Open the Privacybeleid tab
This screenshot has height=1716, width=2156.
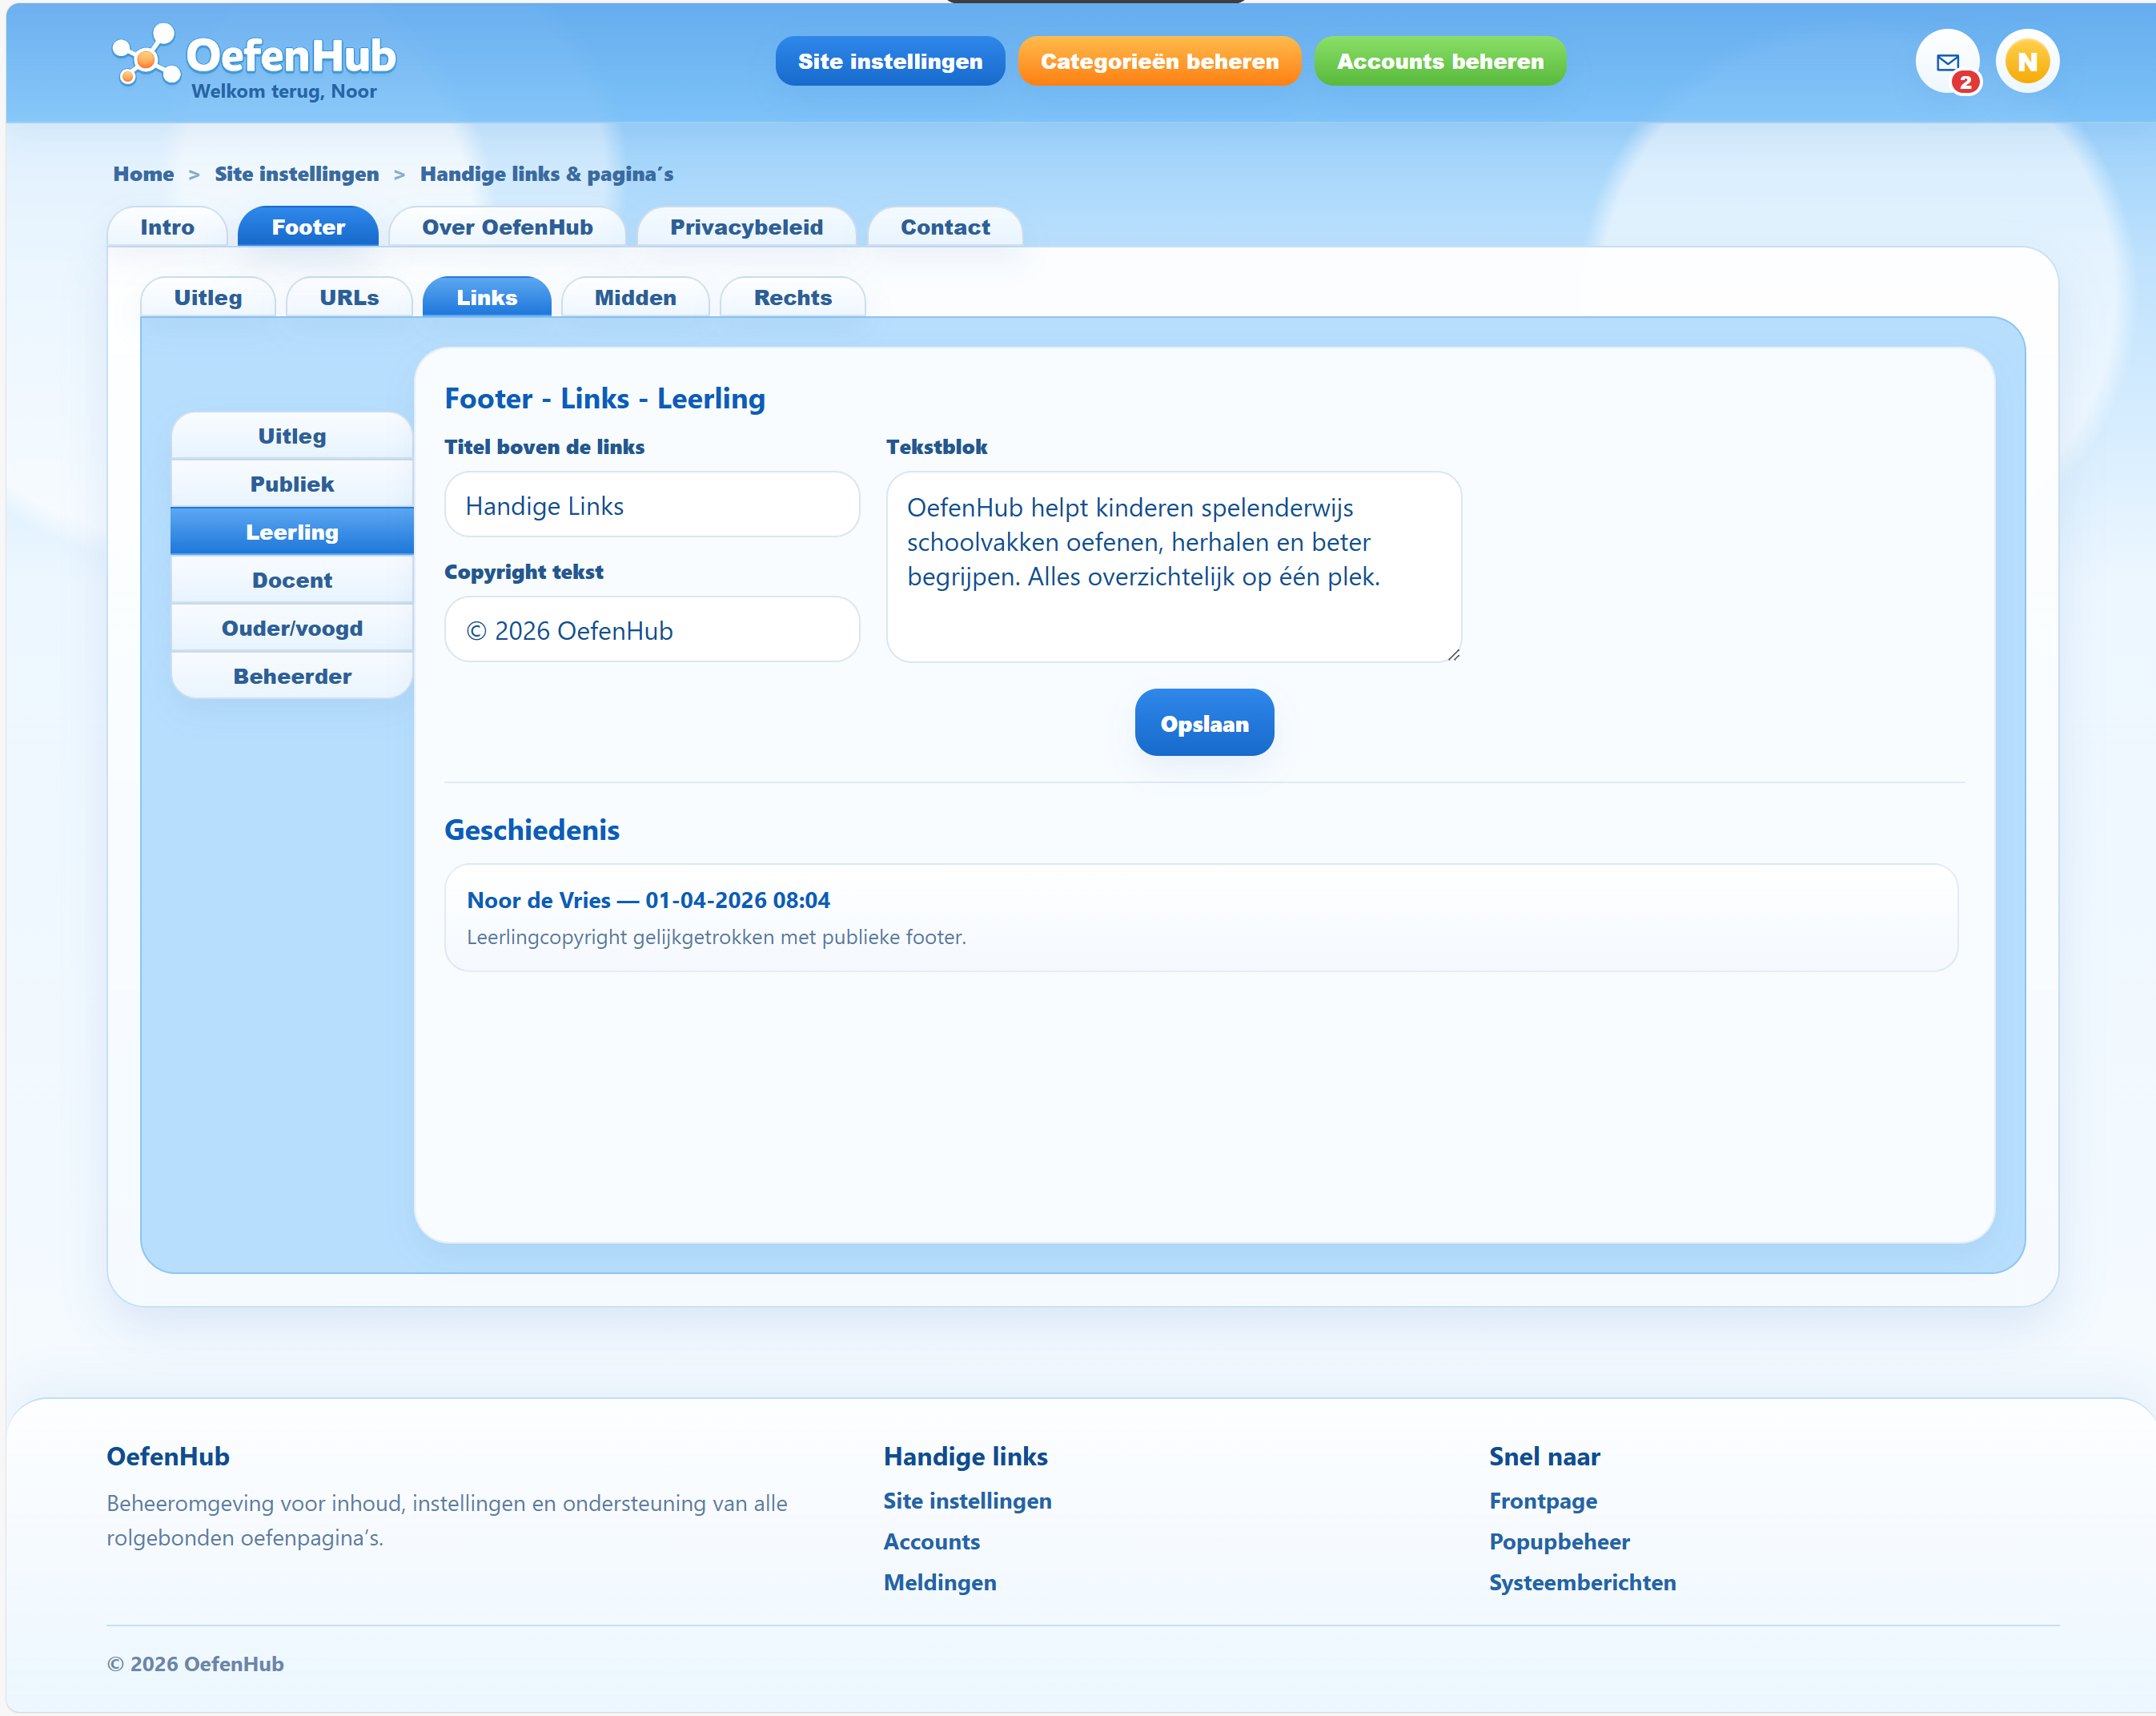pyautogui.click(x=746, y=227)
